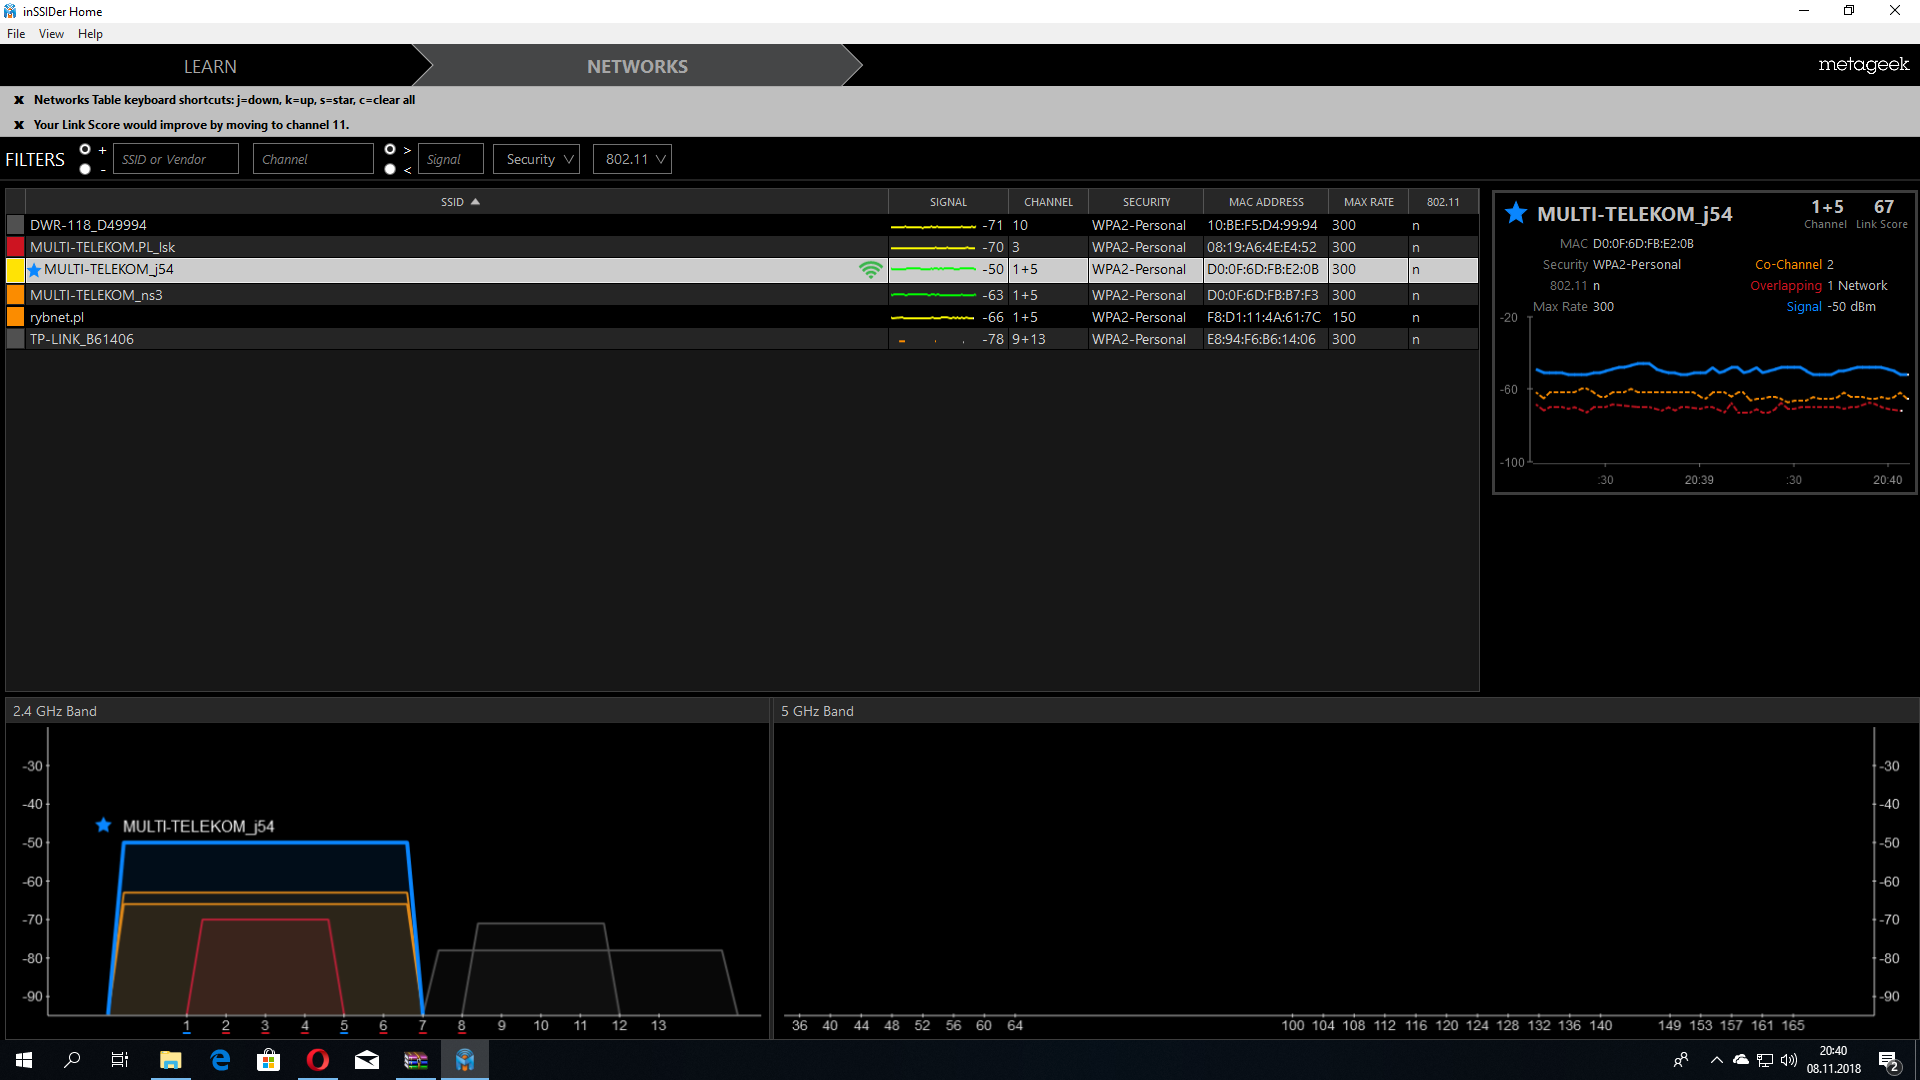Open the Mail app from the taskbar
The image size is (1920, 1080).
click(x=367, y=1060)
